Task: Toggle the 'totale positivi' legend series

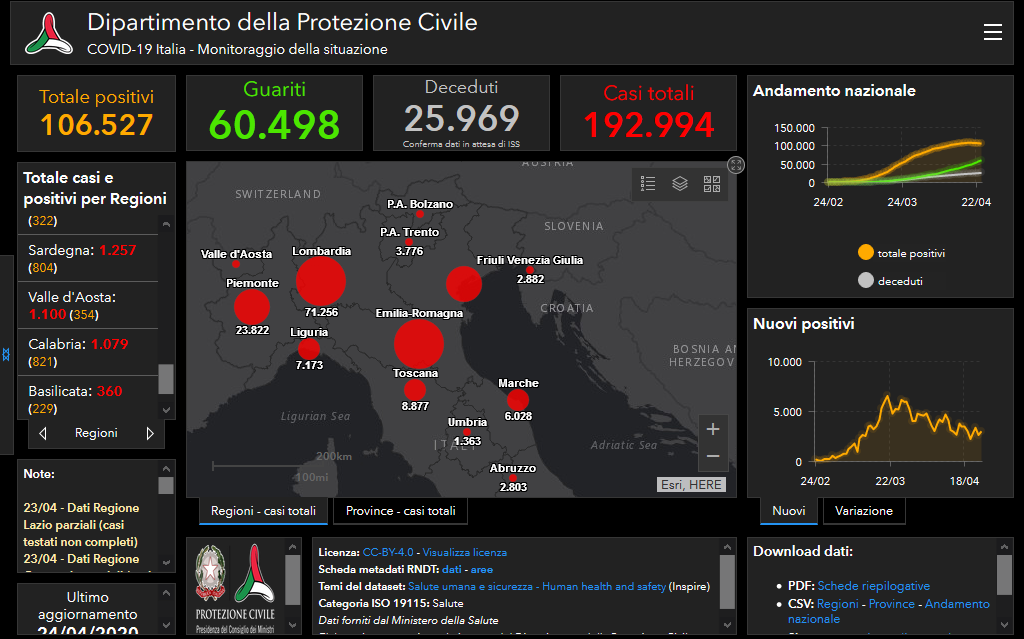Action: 866,253
